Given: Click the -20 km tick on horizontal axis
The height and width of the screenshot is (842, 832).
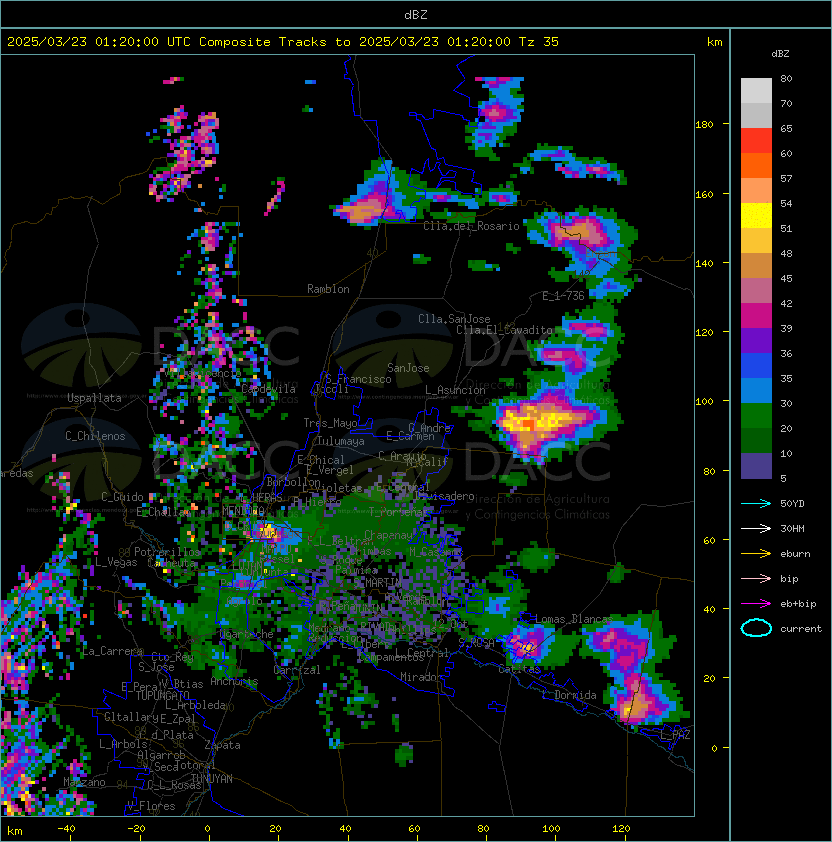Looking at the screenshot, I should pos(136,829).
